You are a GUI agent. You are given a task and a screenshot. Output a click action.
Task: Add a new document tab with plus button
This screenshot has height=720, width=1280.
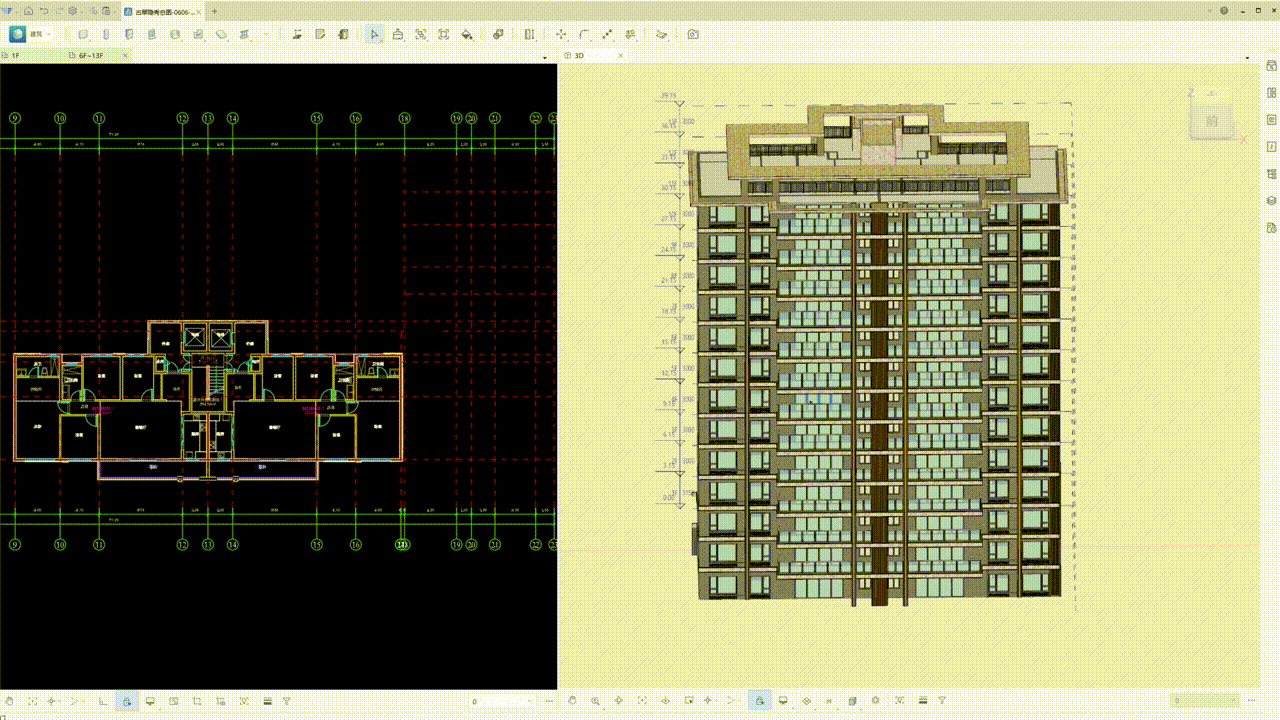[214, 11]
